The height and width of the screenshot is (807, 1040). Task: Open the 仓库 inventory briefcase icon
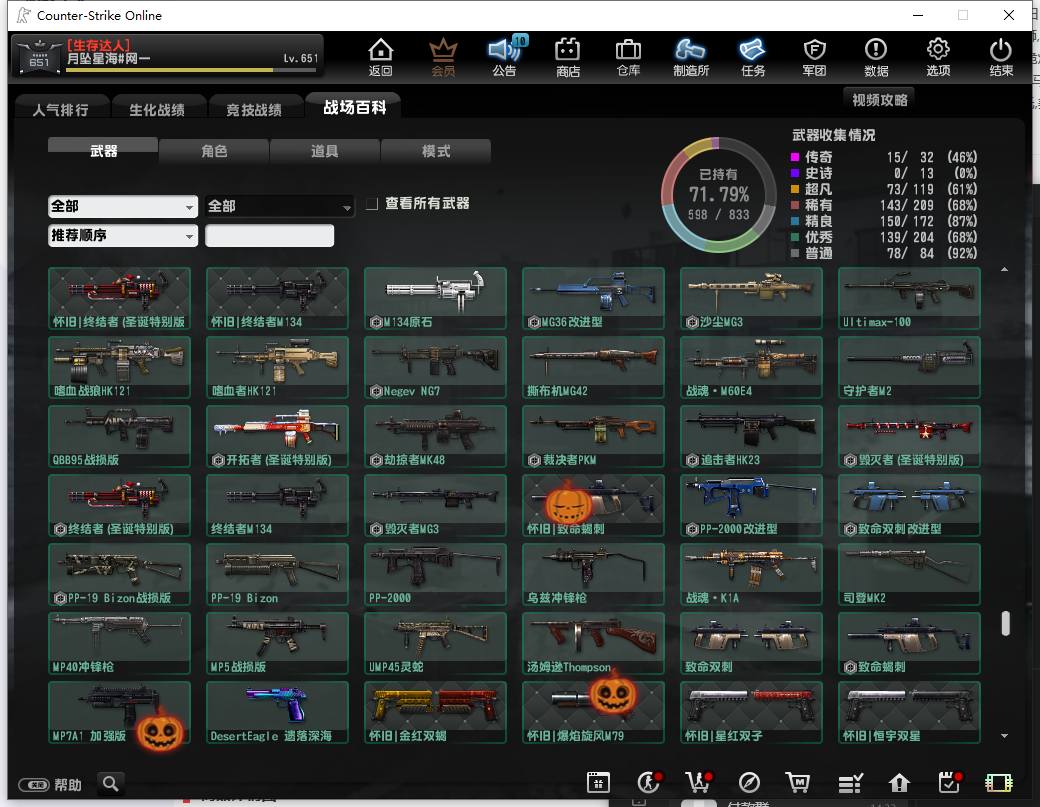628,57
